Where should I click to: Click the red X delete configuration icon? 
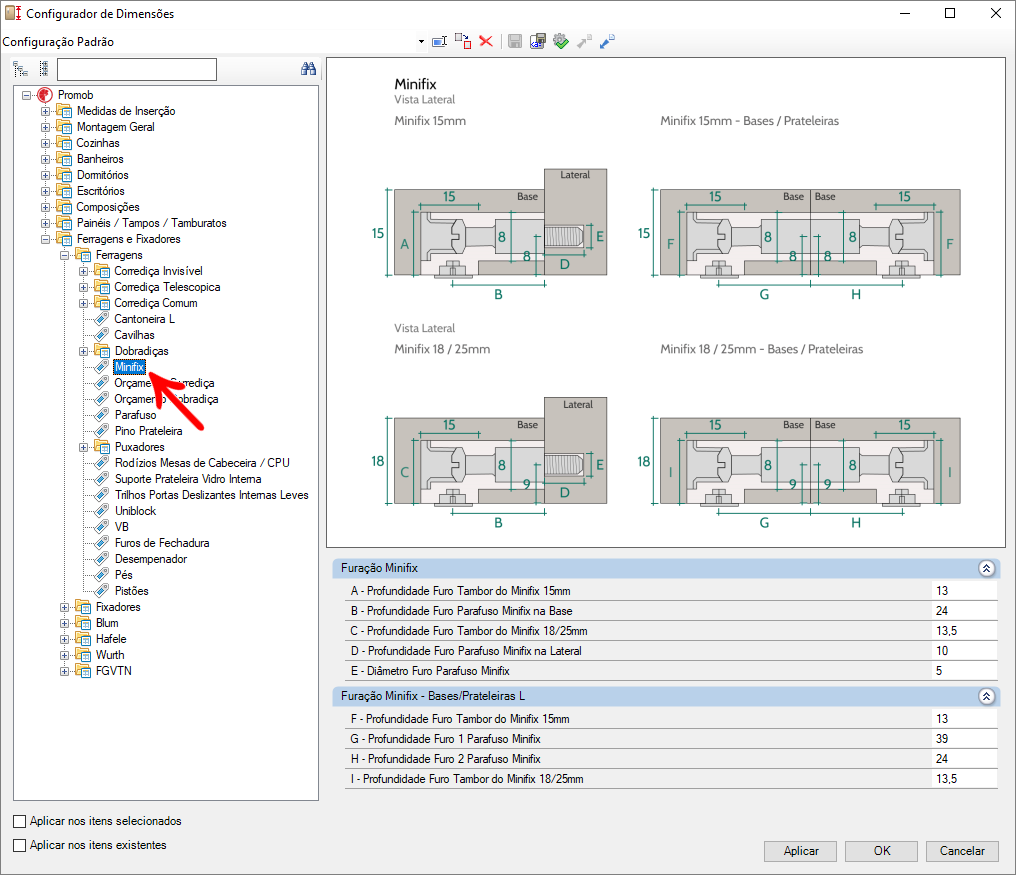point(486,41)
